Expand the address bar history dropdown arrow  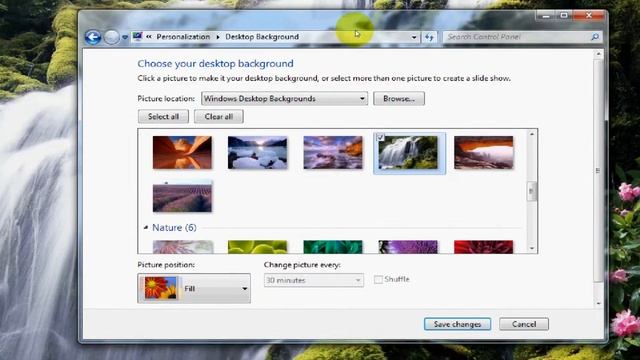[414, 37]
